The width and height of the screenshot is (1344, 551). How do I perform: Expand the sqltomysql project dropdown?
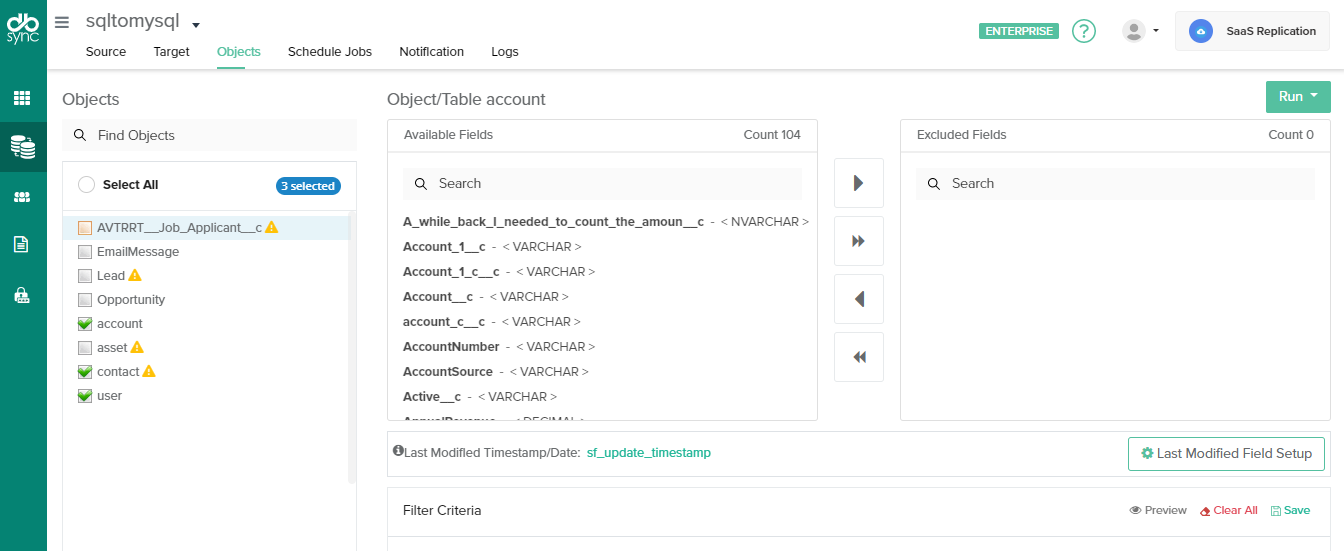click(x=196, y=25)
